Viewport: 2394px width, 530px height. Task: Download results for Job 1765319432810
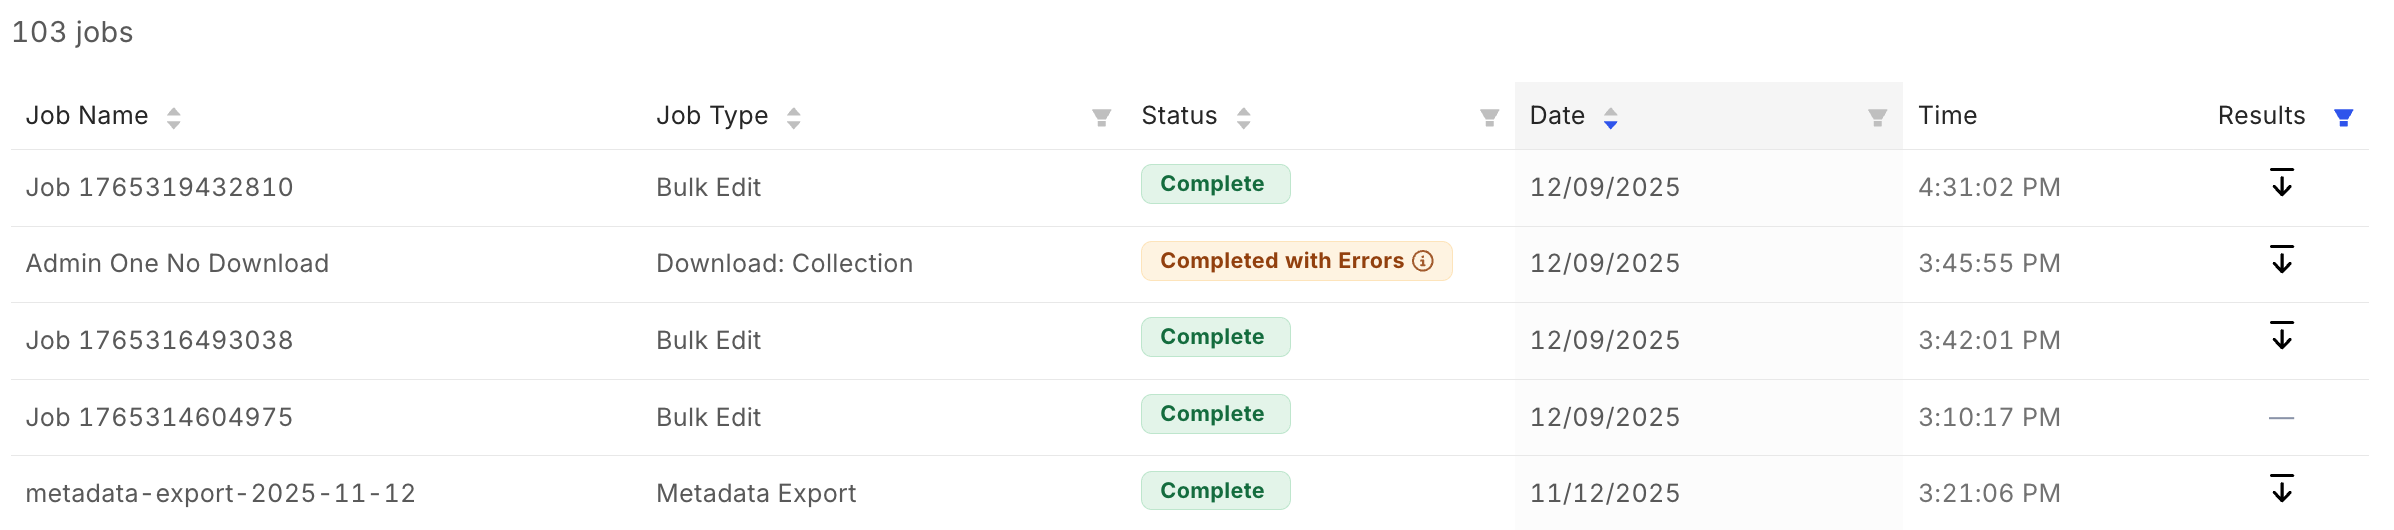pos(2281,184)
